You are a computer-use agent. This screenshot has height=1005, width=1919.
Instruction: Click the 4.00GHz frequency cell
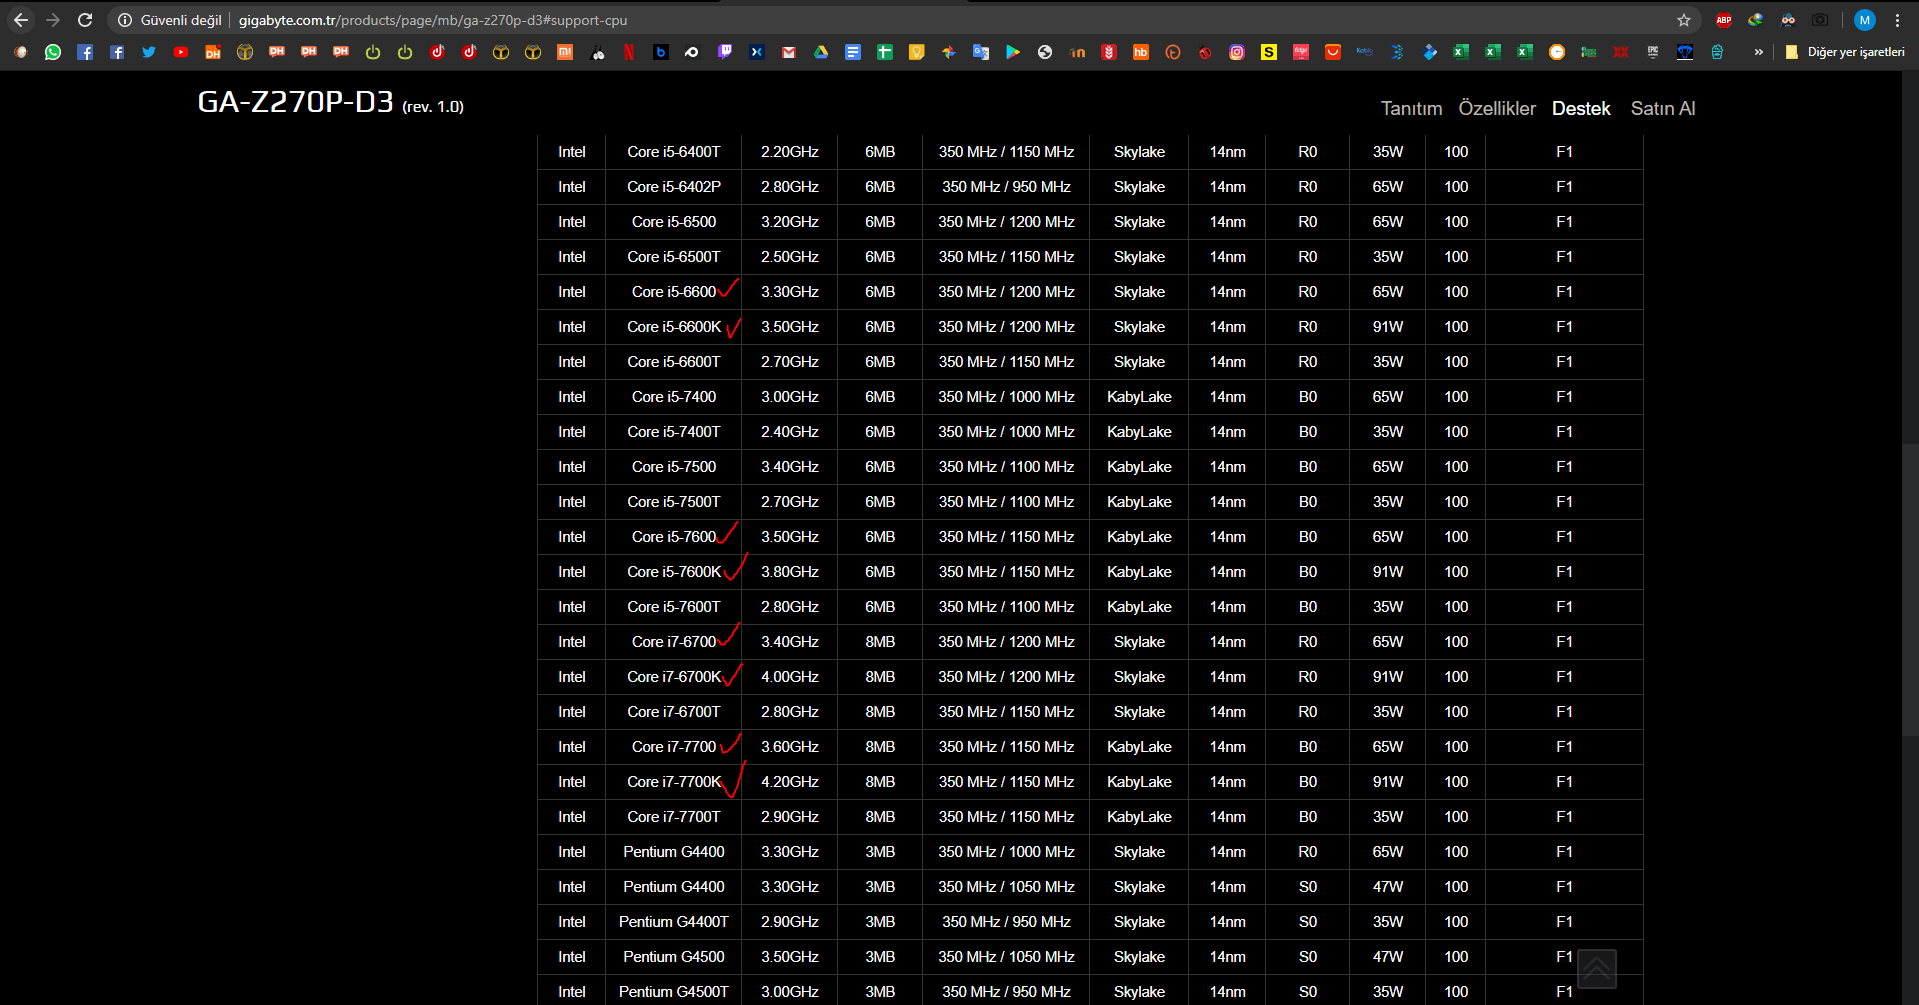pos(790,677)
